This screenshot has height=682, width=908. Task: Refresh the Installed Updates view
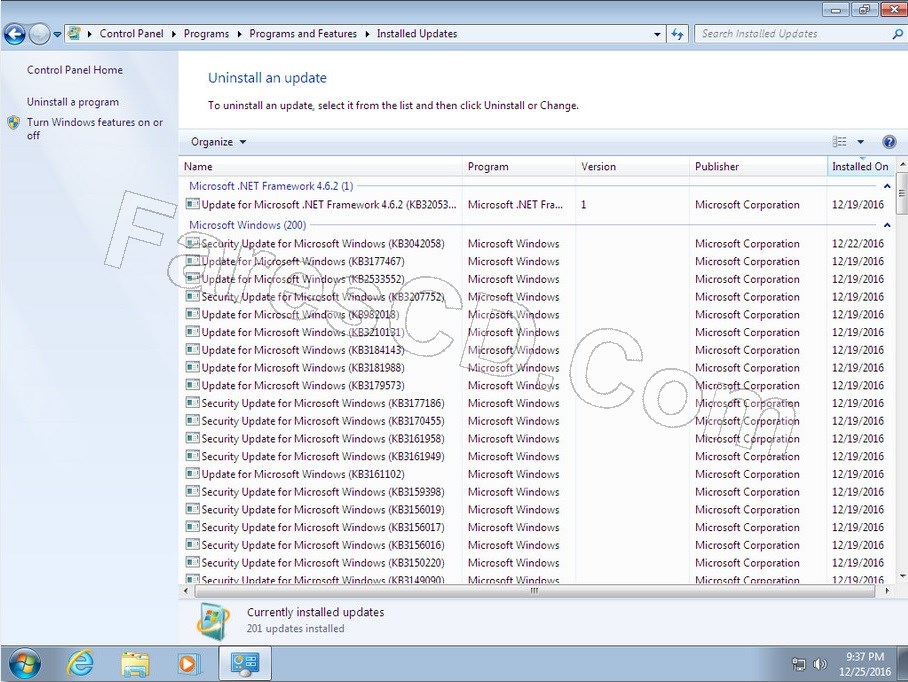pos(677,34)
